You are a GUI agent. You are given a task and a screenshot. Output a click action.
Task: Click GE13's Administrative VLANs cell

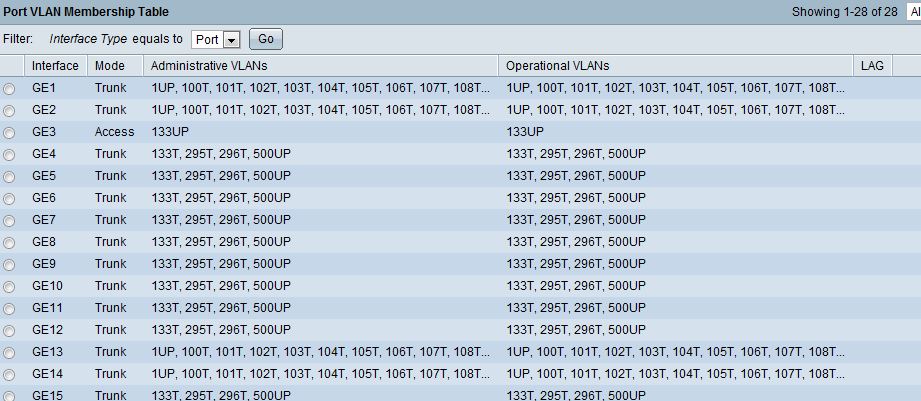point(320,352)
